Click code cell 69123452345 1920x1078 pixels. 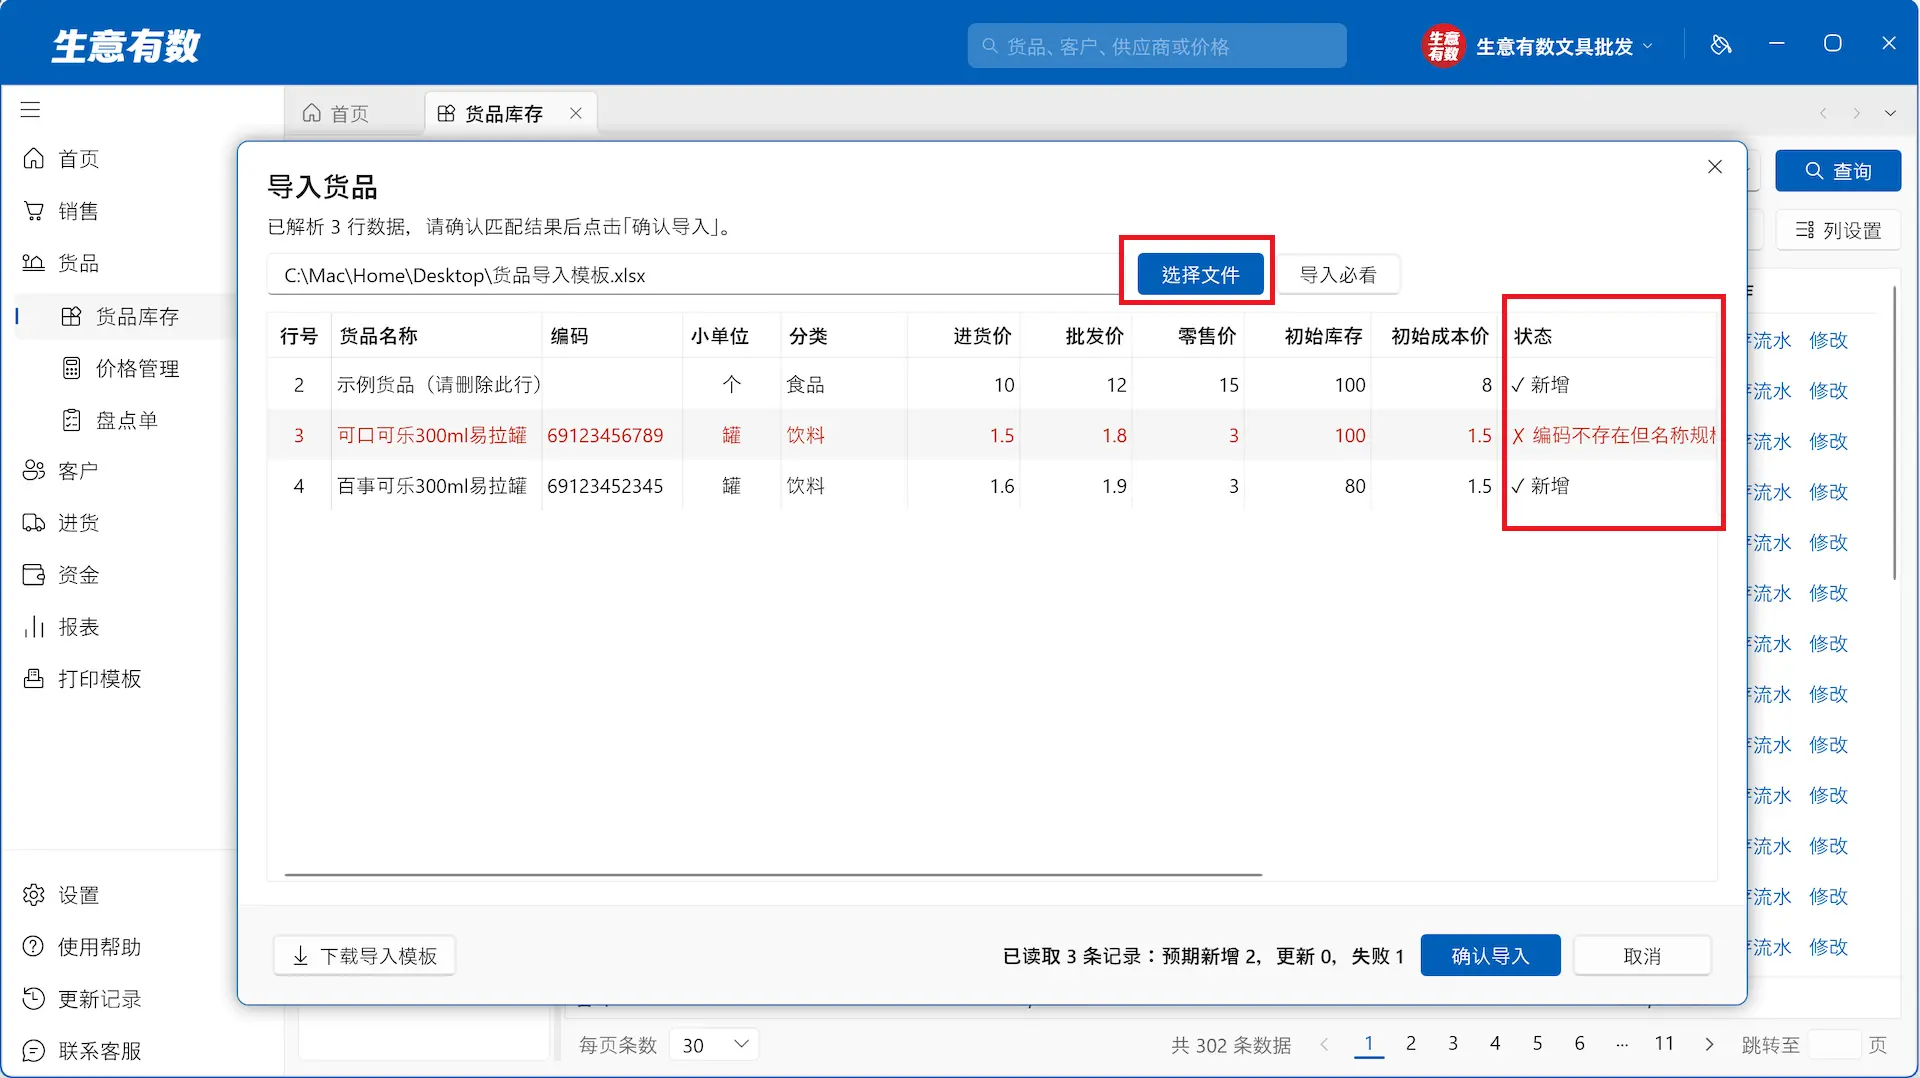[x=605, y=486]
